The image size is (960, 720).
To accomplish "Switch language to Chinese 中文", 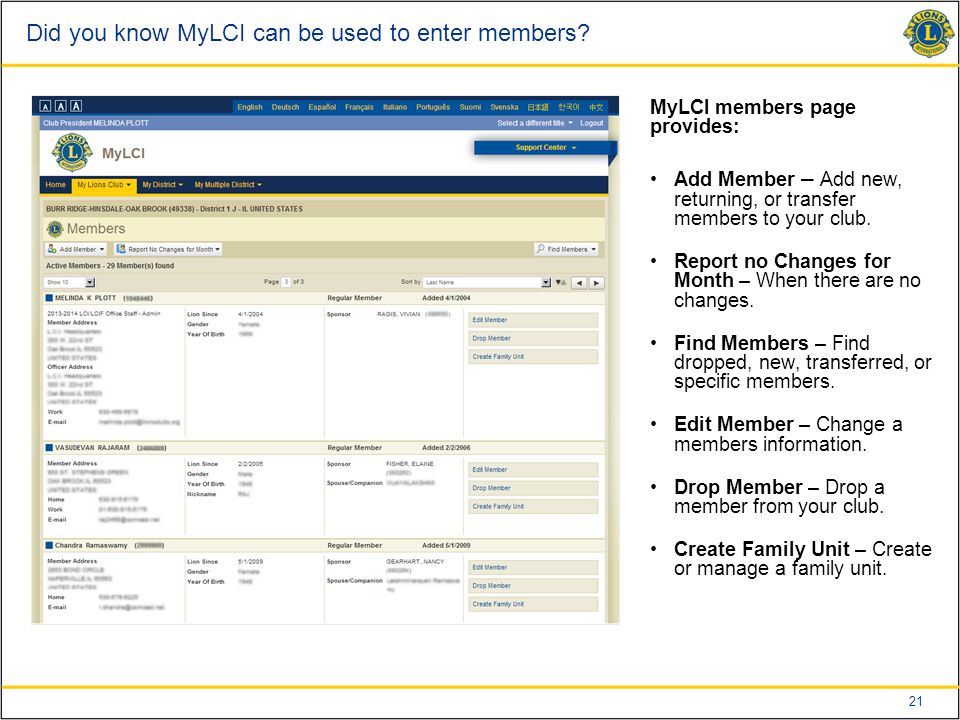I will click(x=596, y=107).
